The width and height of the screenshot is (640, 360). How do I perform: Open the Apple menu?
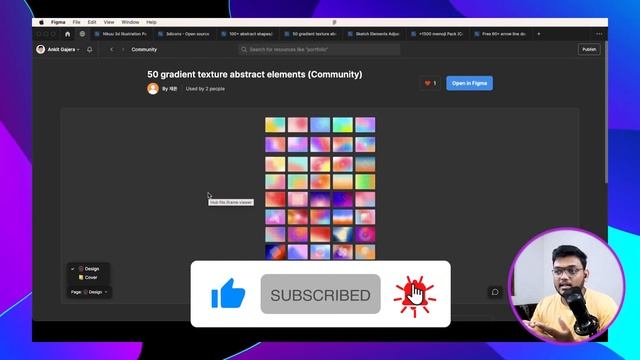tap(41, 22)
